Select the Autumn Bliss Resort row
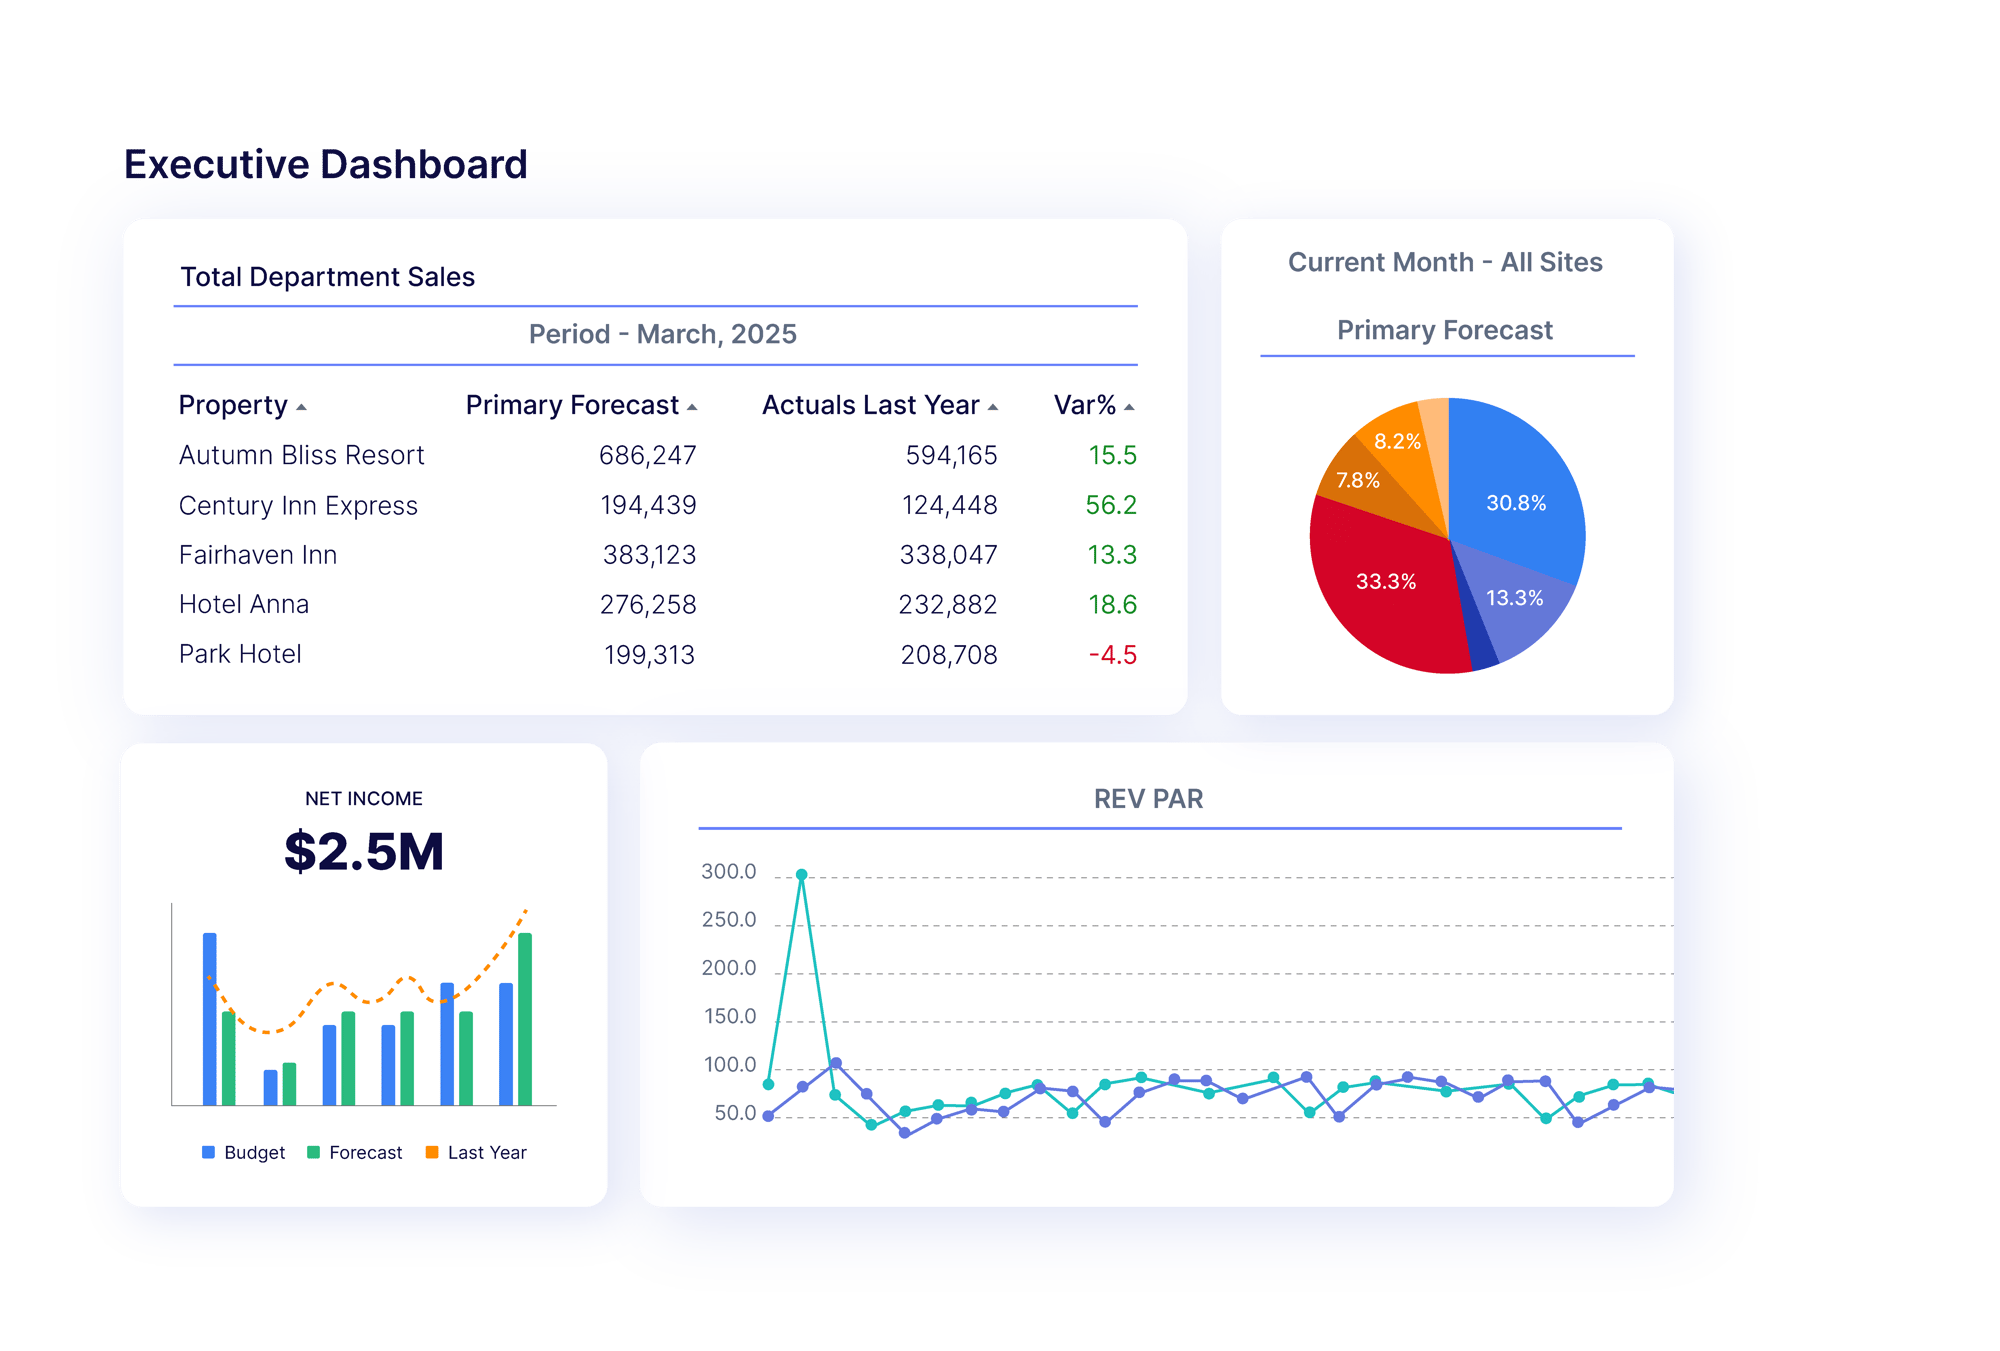The height and width of the screenshot is (1351, 2000). (301, 455)
